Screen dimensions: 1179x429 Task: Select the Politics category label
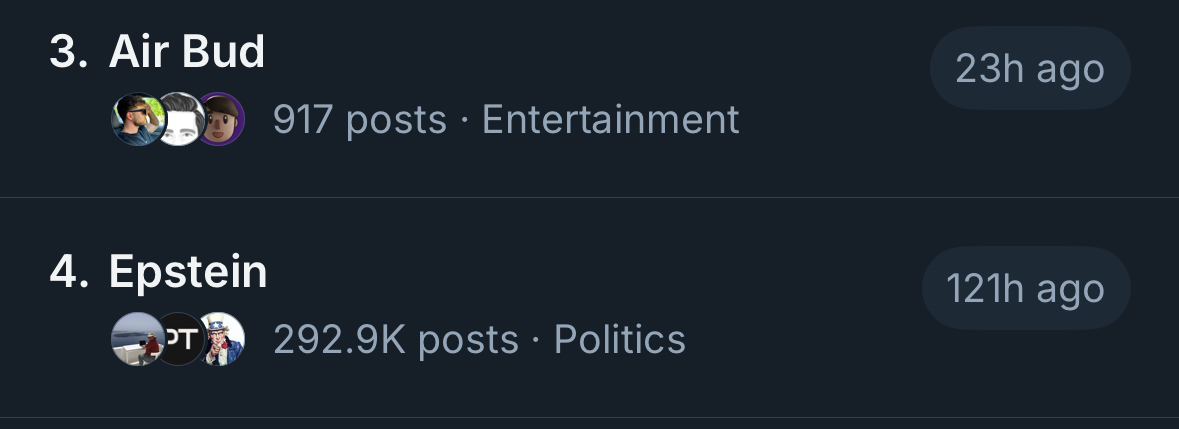620,340
